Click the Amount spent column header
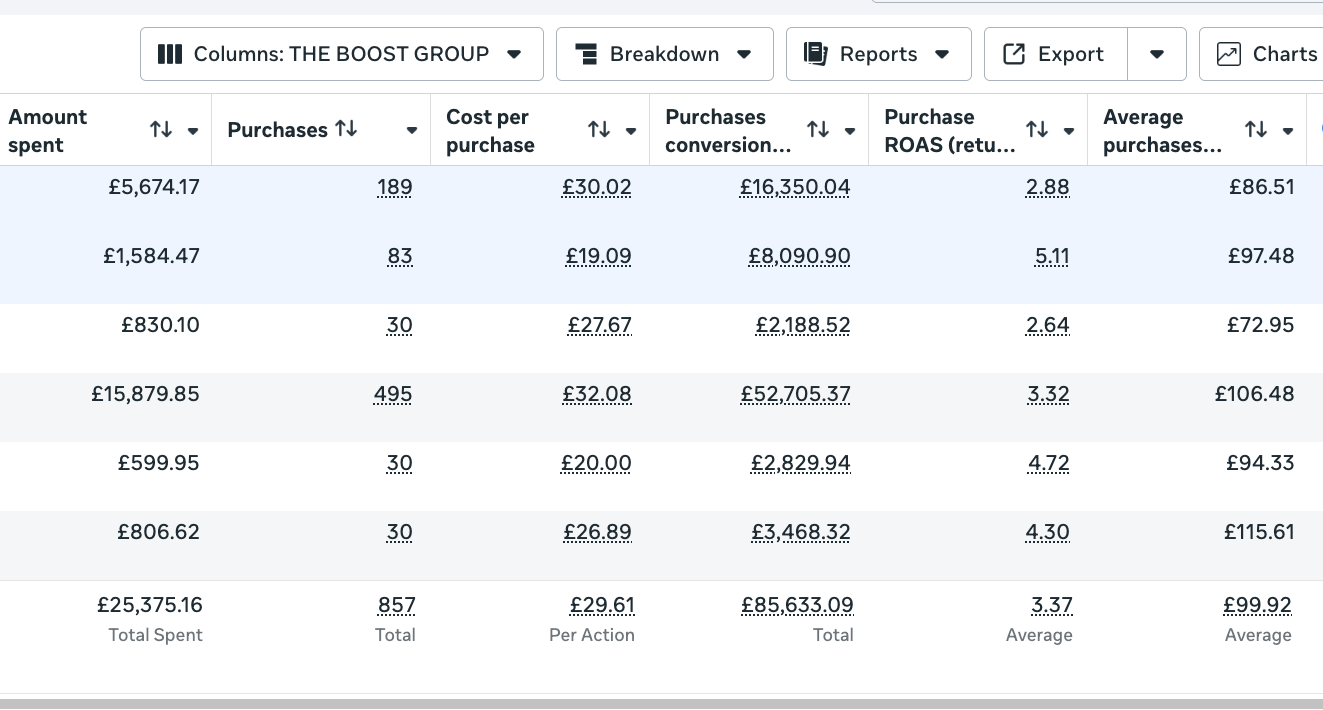1323x710 pixels. [x=105, y=130]
